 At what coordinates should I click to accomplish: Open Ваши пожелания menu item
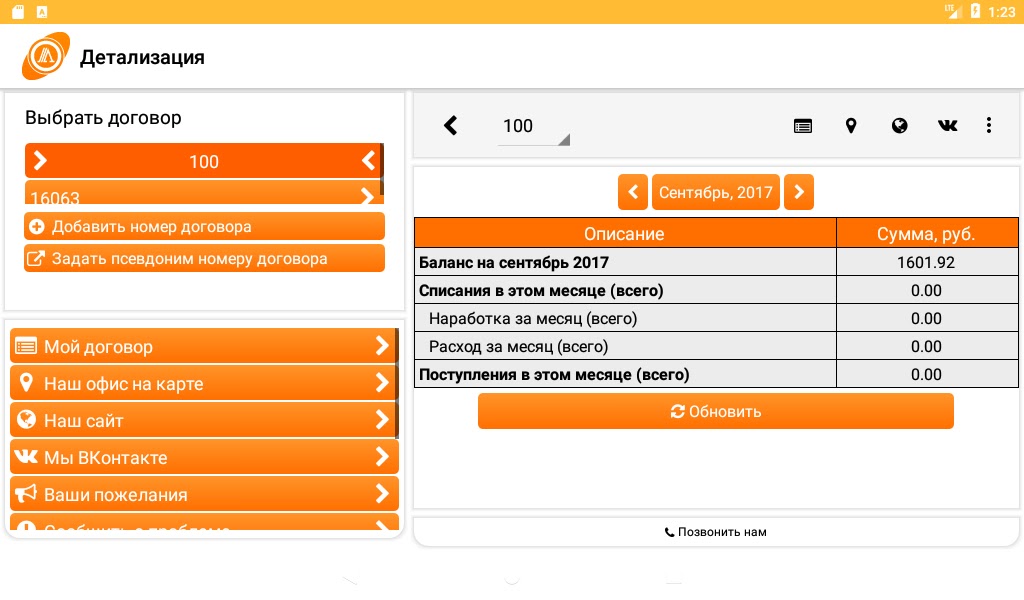pyautogui.click(x=203, y=494)
